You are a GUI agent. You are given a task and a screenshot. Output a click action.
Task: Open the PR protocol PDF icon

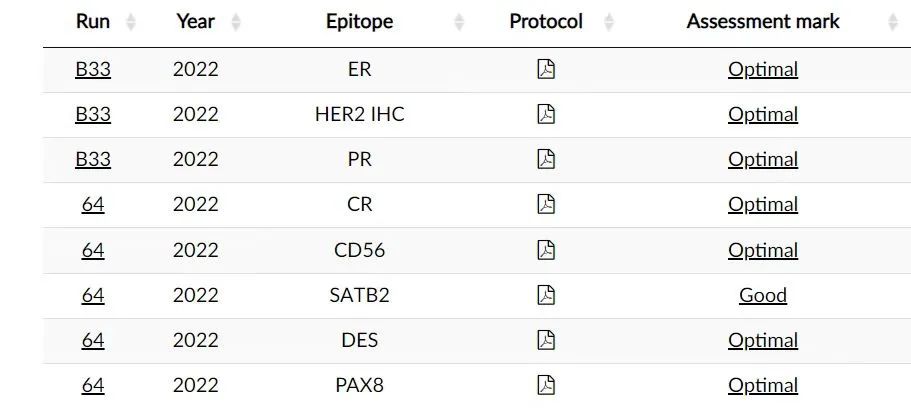point(546,159)
